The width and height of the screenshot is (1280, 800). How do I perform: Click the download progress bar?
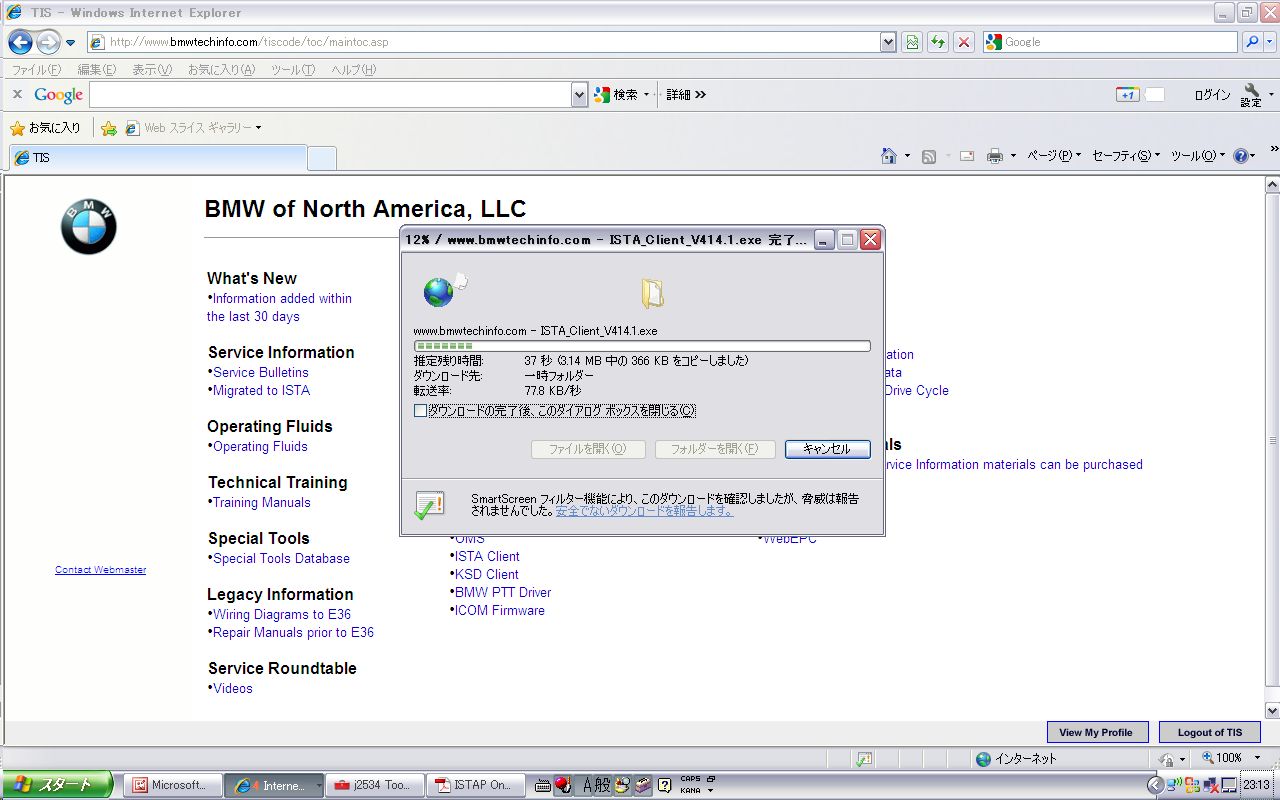641,346
